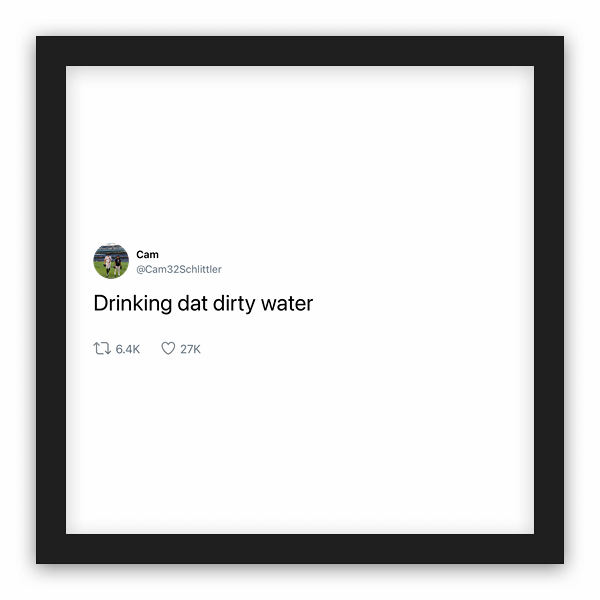Click the right side of the black frame

click(549, 300)
